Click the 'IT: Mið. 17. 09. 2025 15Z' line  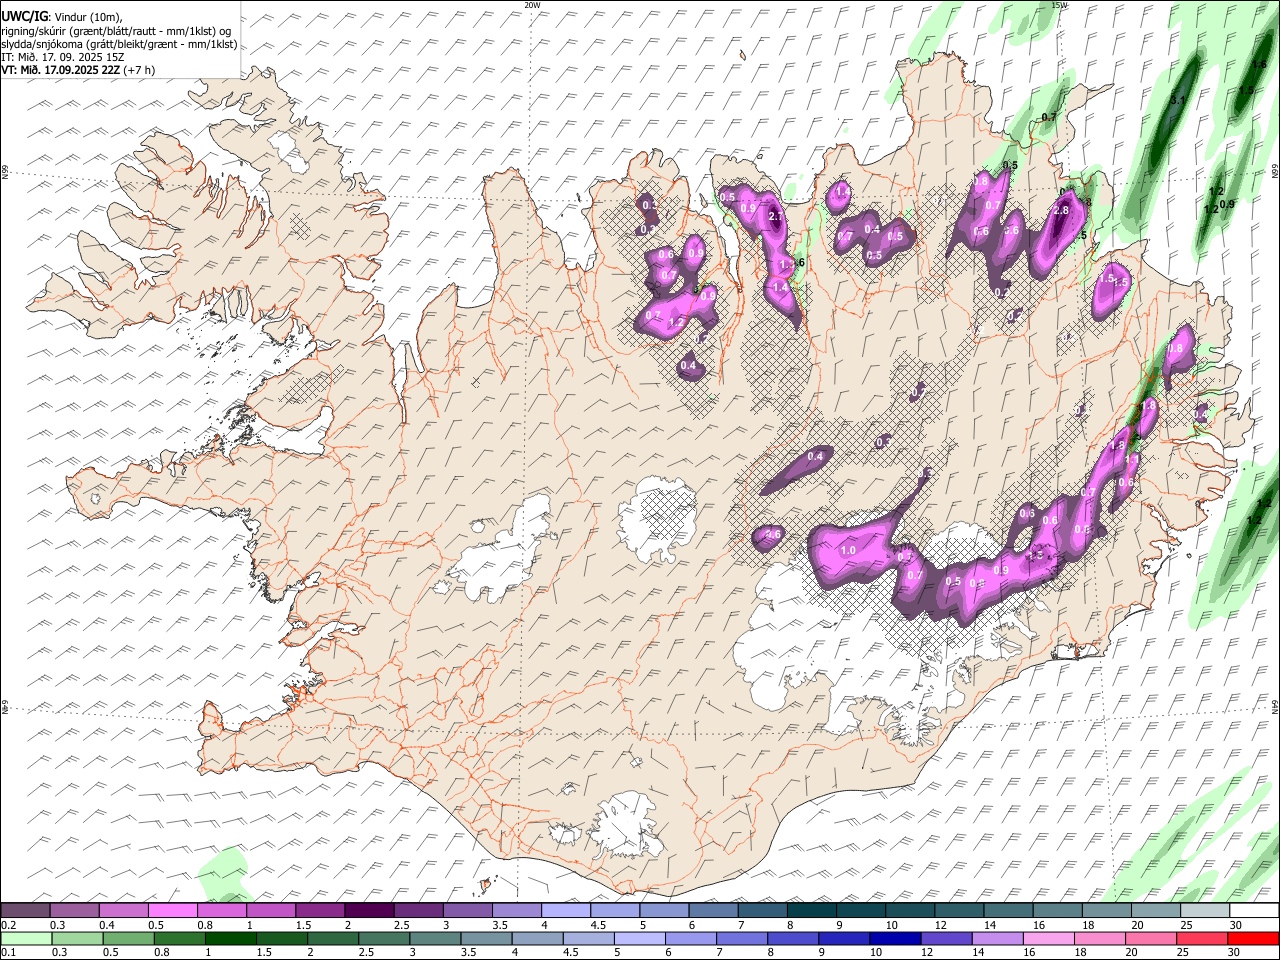pyautogui.click(x=62, y=57)
